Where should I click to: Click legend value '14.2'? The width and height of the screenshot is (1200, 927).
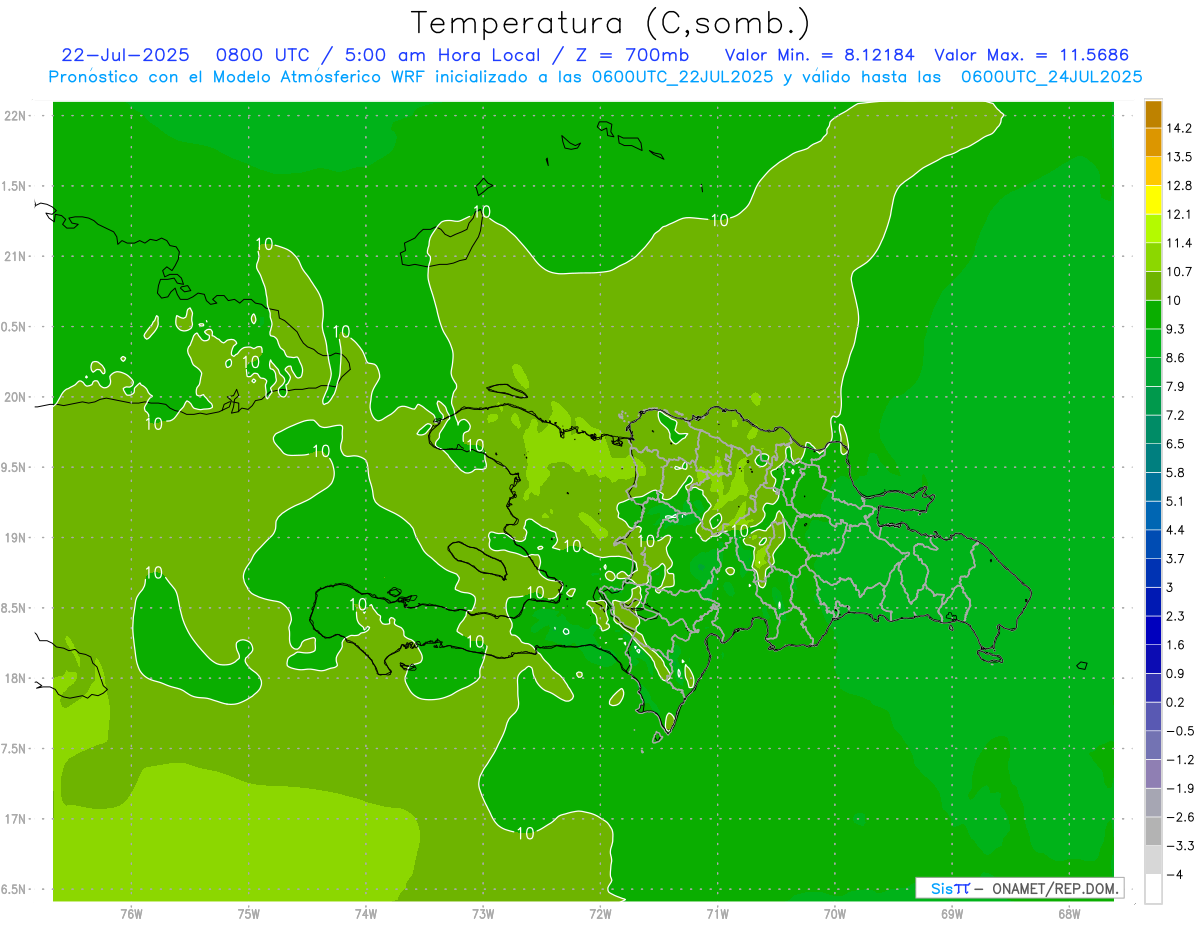coord(1180,128)
